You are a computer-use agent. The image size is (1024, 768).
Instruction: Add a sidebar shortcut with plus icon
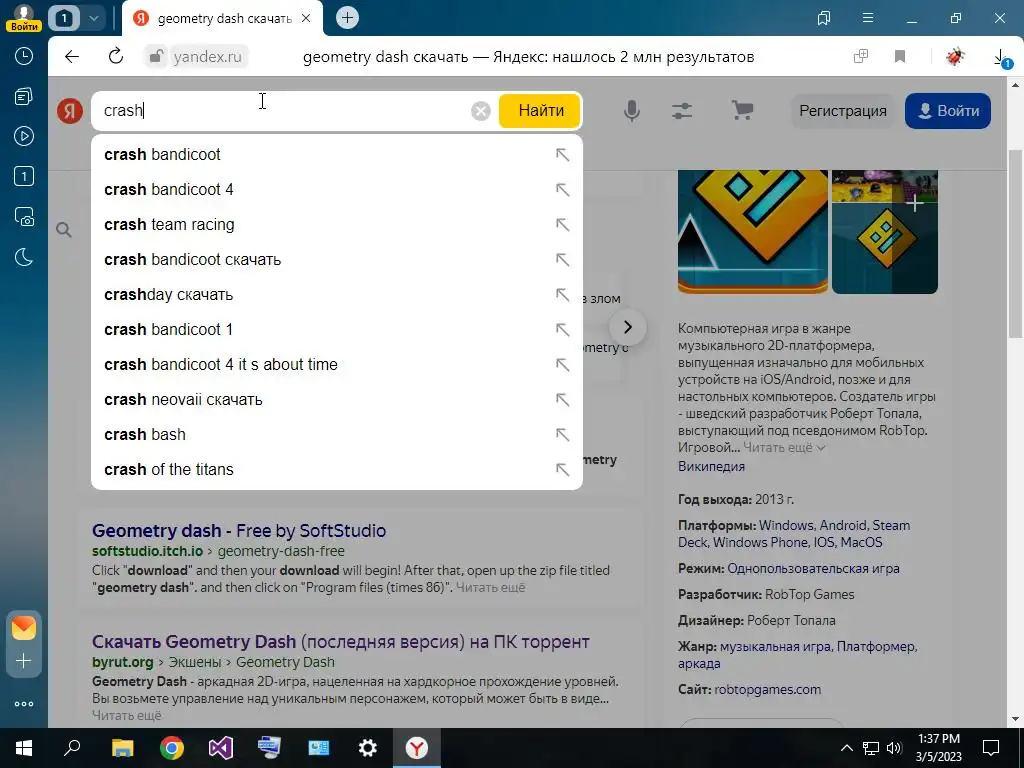[24, 662]
